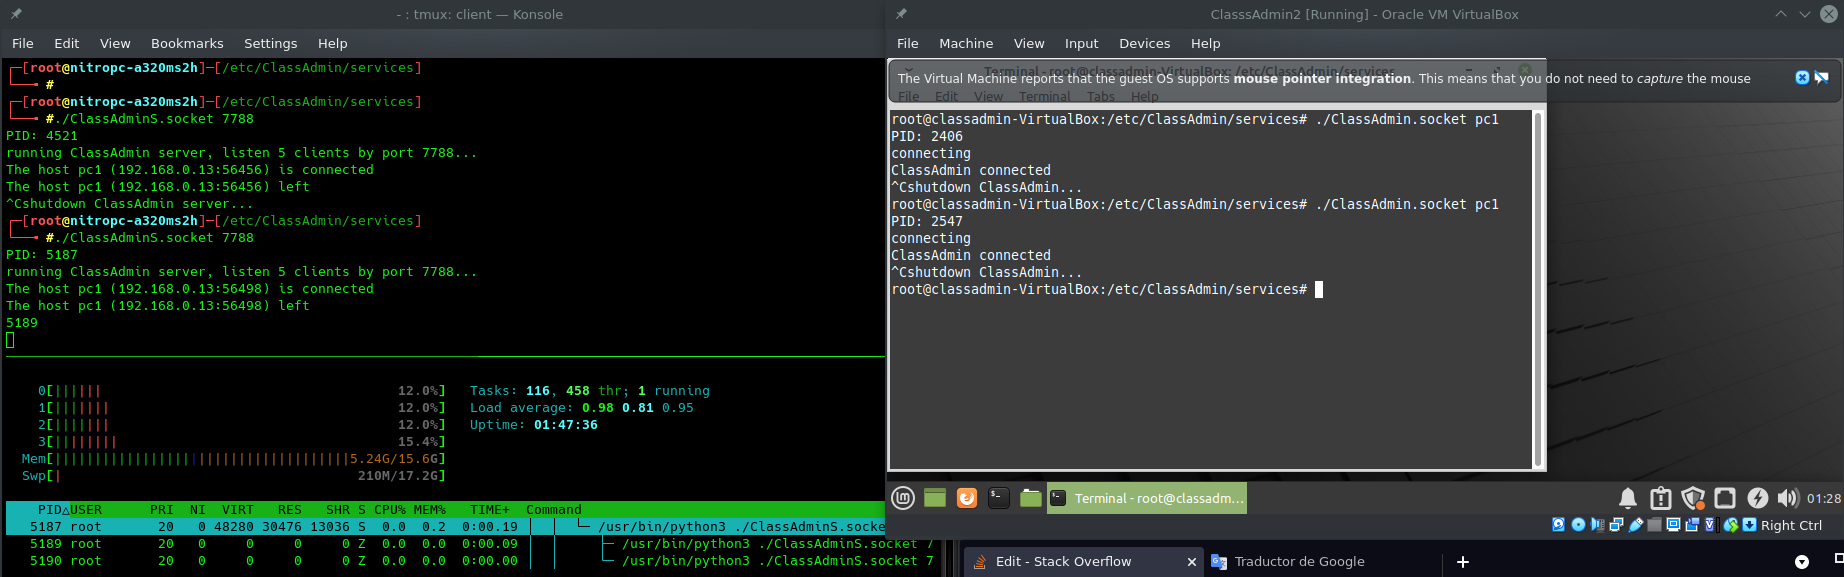Sort htop by VIRT column header

pos(238,510)
